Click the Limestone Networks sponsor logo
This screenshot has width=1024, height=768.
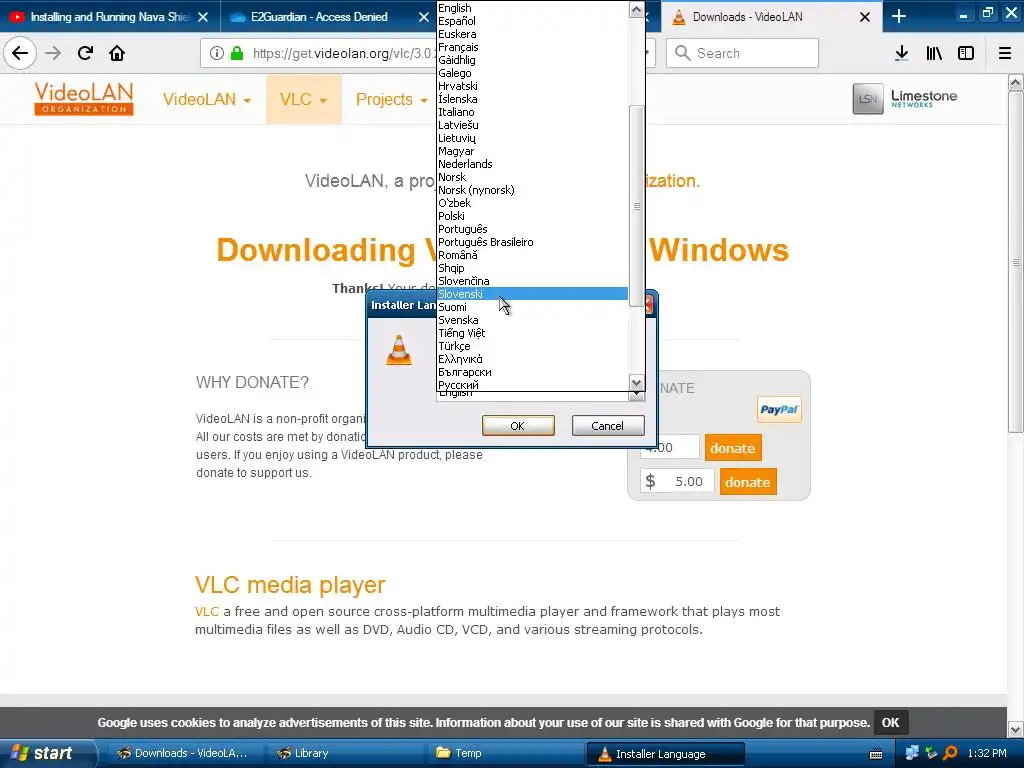pos(904,99)
